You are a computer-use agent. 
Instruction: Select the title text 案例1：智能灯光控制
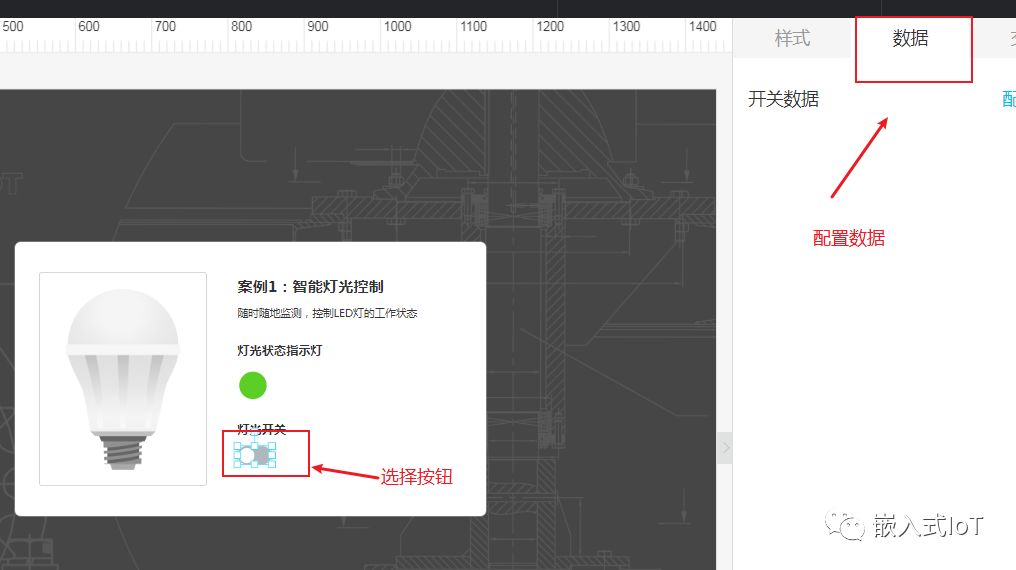(x=310, y=287)
